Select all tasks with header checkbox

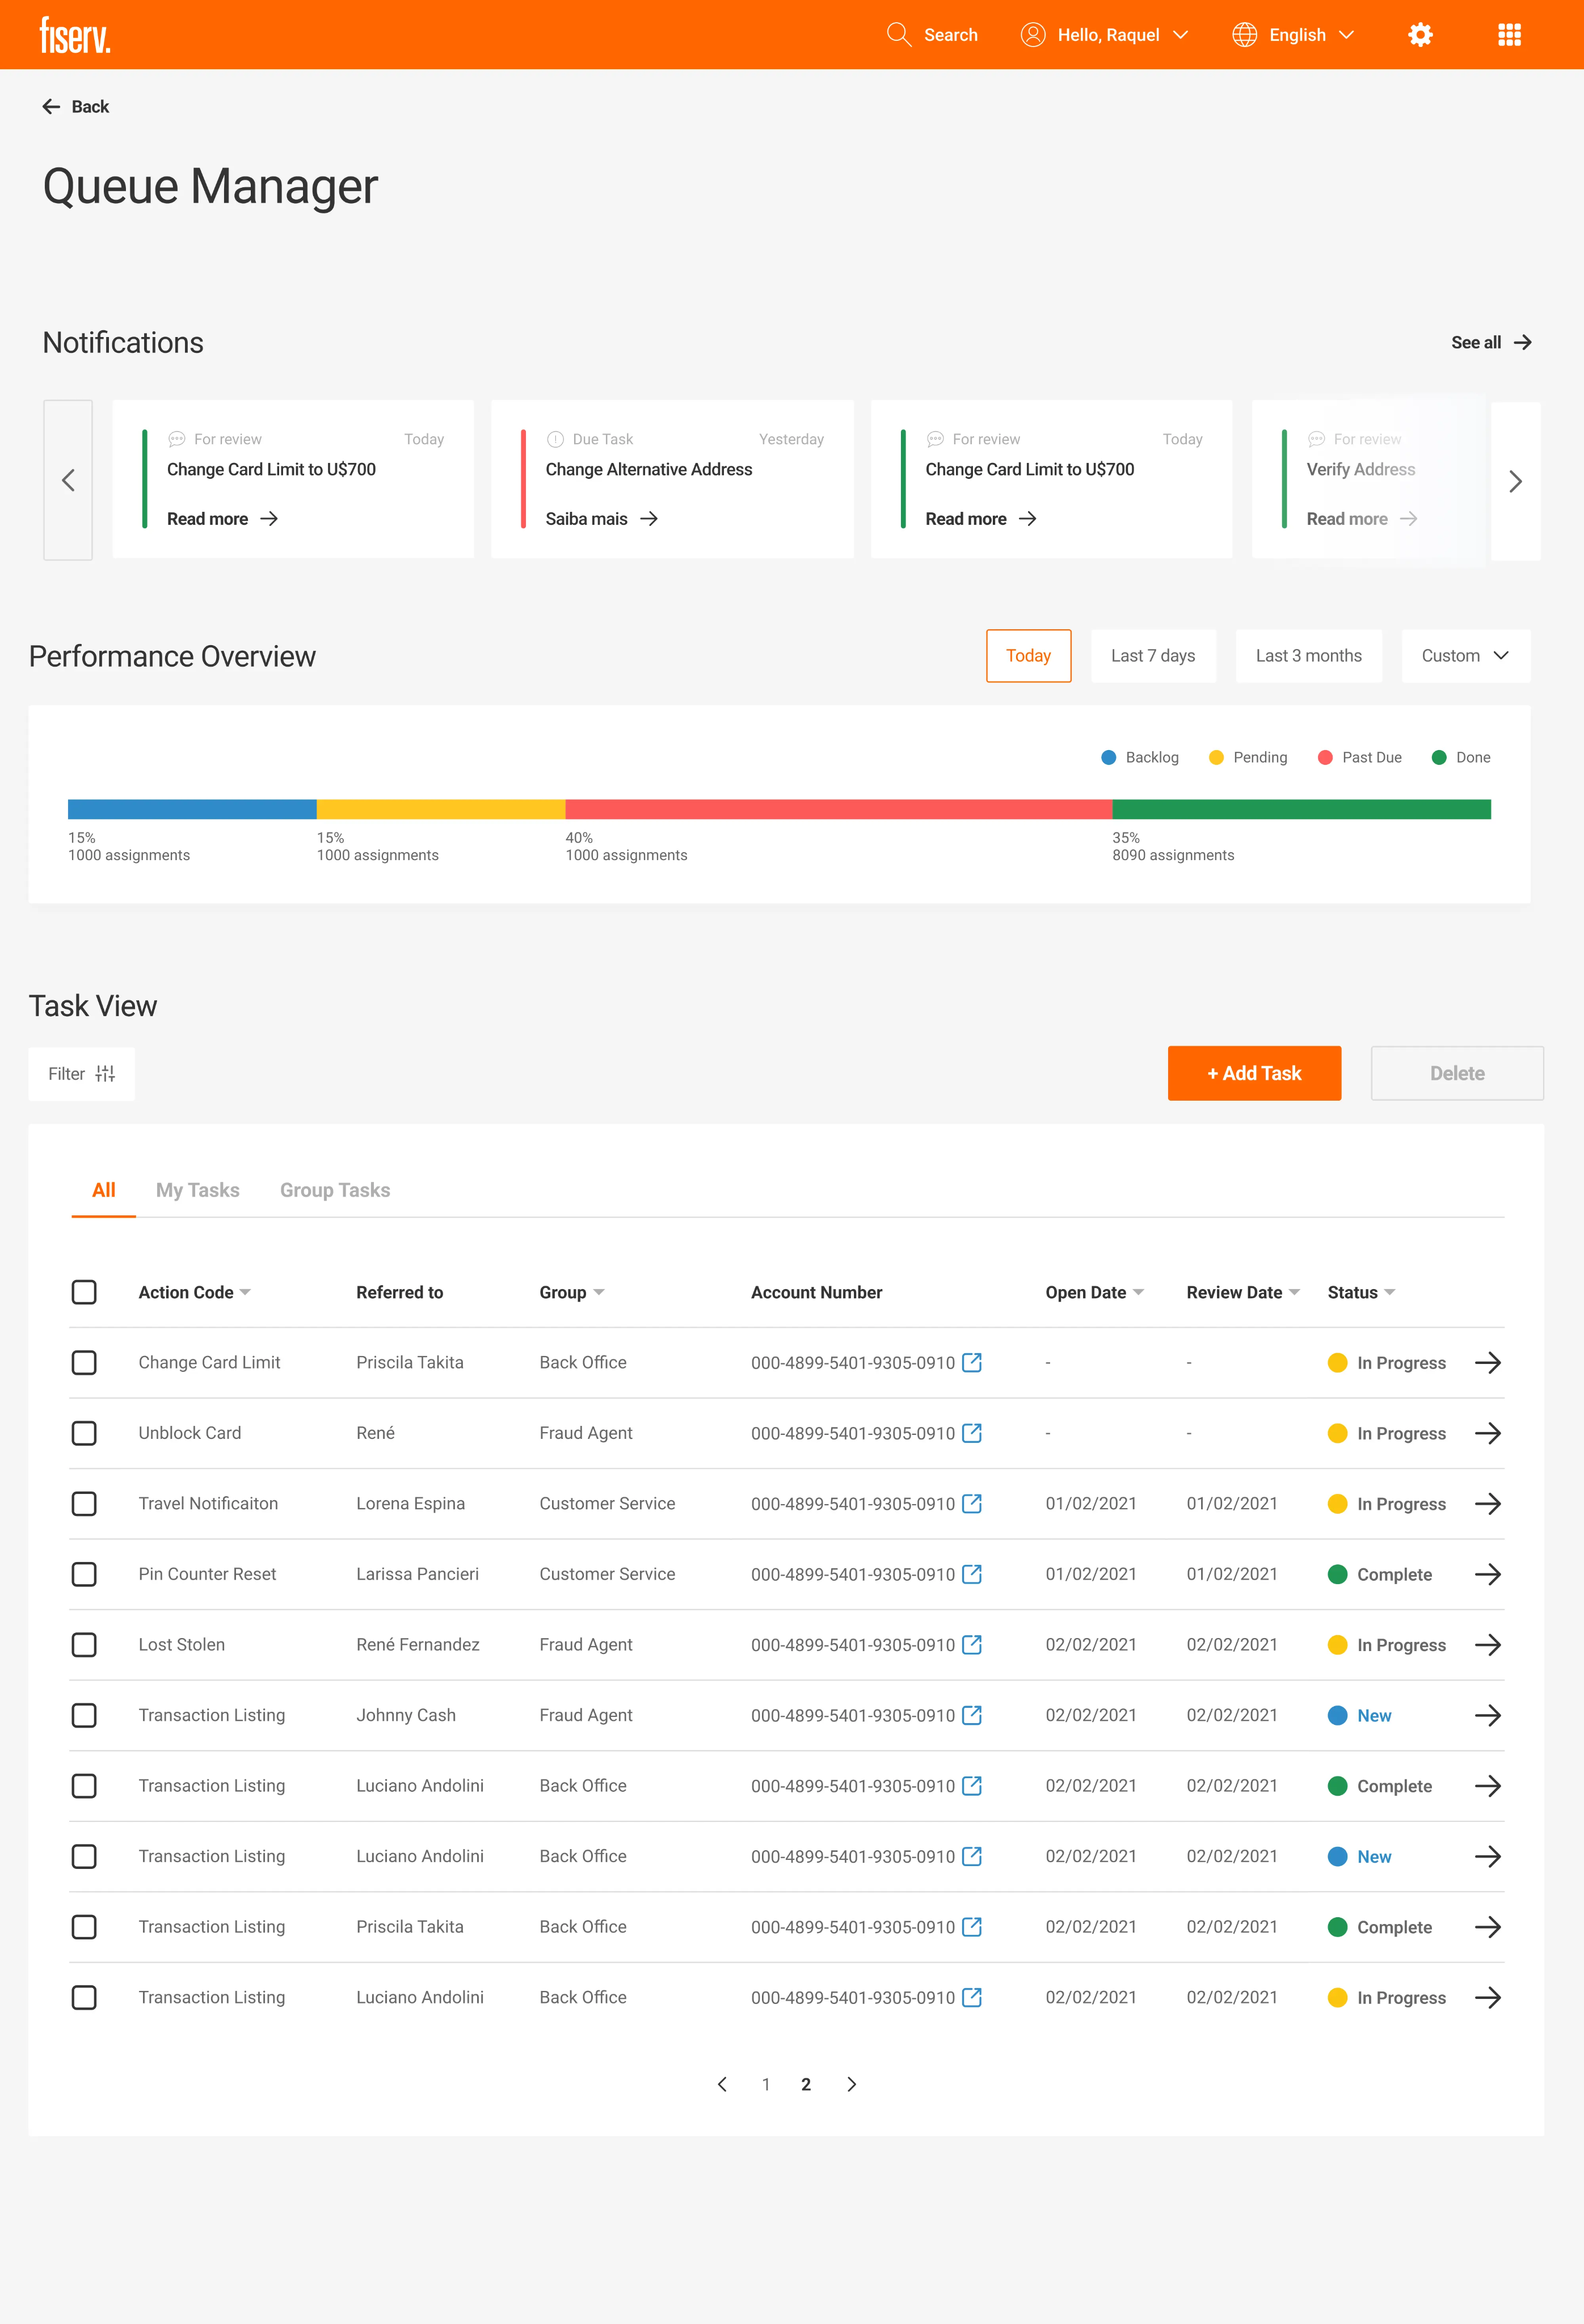click(x=84, y=1292)
